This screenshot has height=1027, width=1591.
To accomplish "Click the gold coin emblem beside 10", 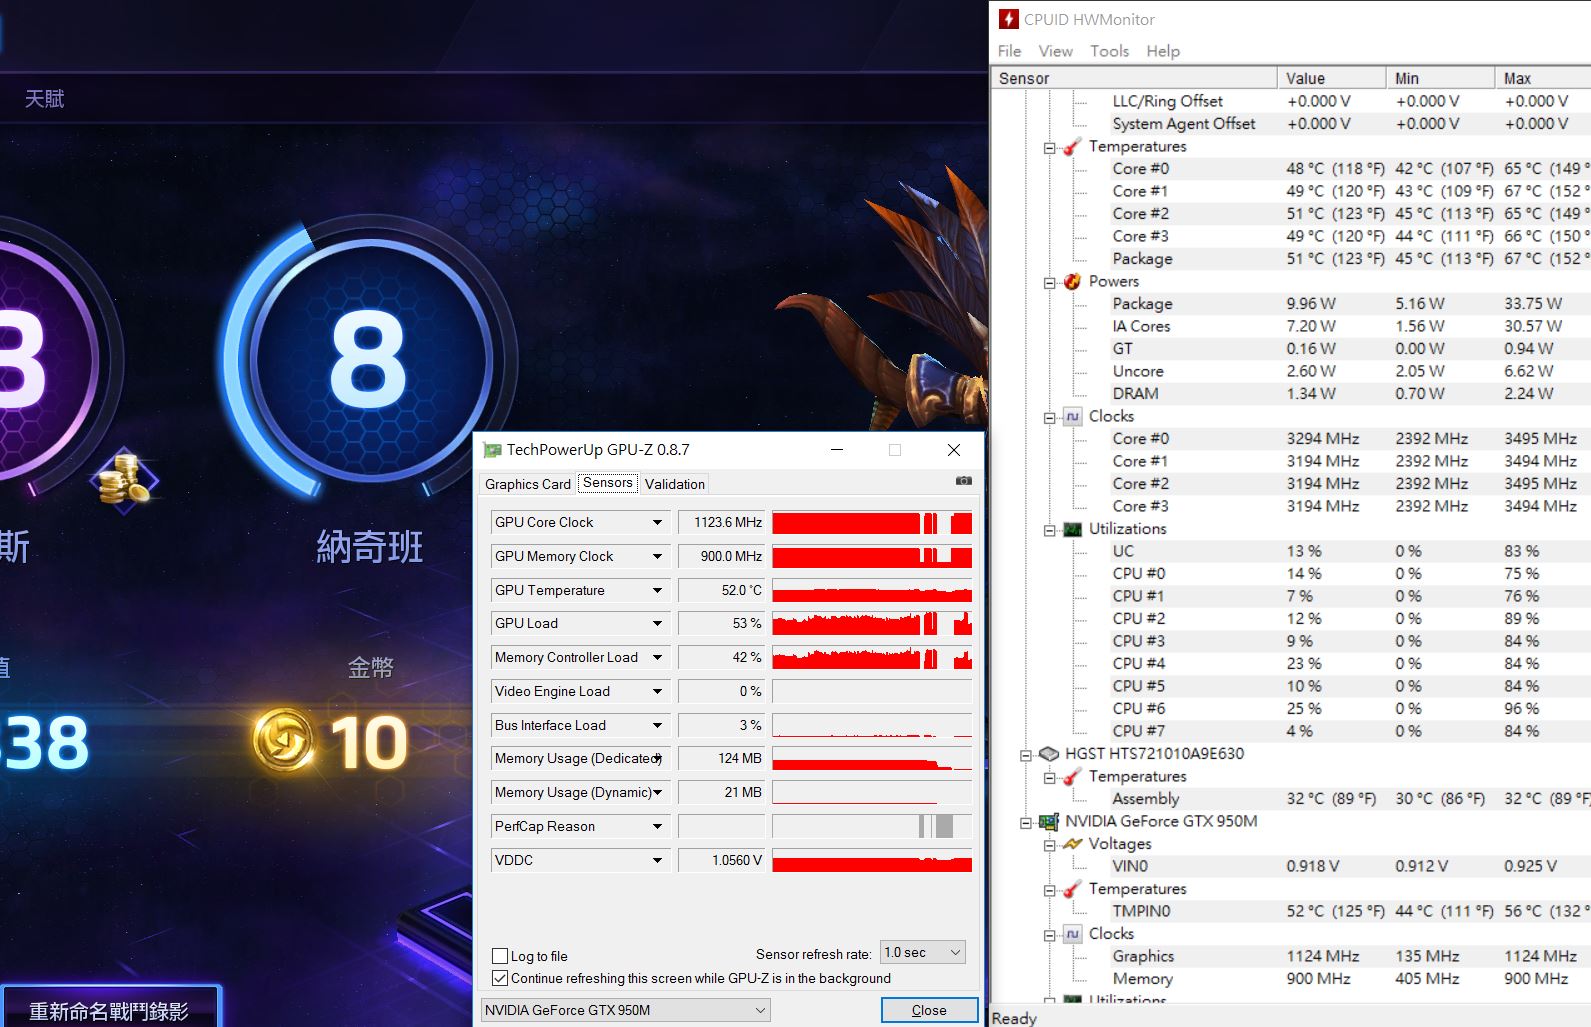I will pos(285,741).
